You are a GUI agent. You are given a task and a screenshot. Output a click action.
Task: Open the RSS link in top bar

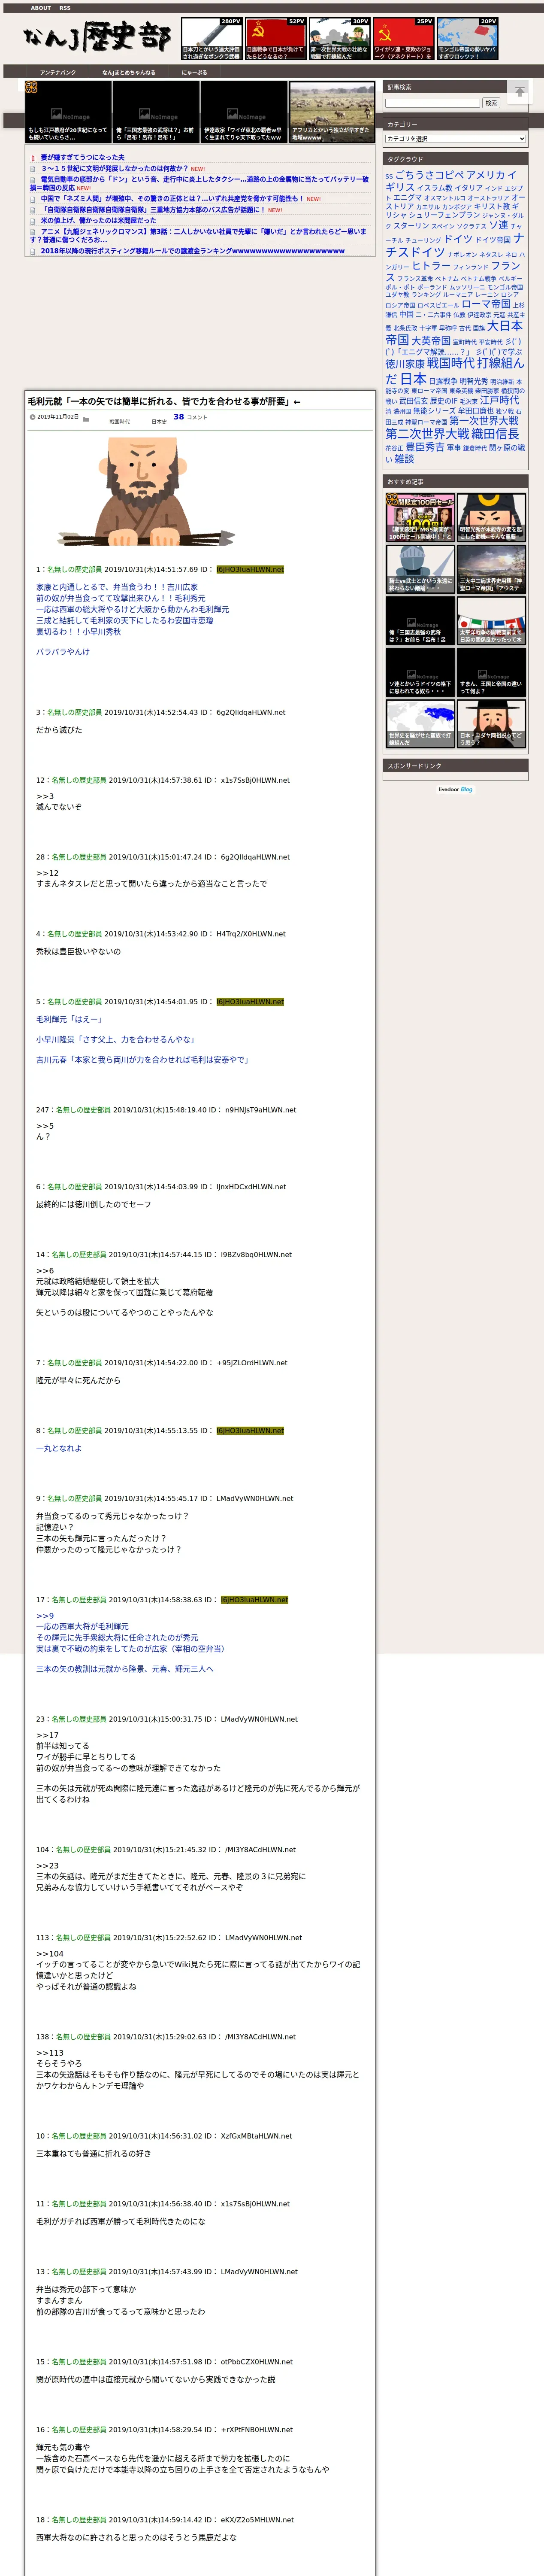pos(65,8)
